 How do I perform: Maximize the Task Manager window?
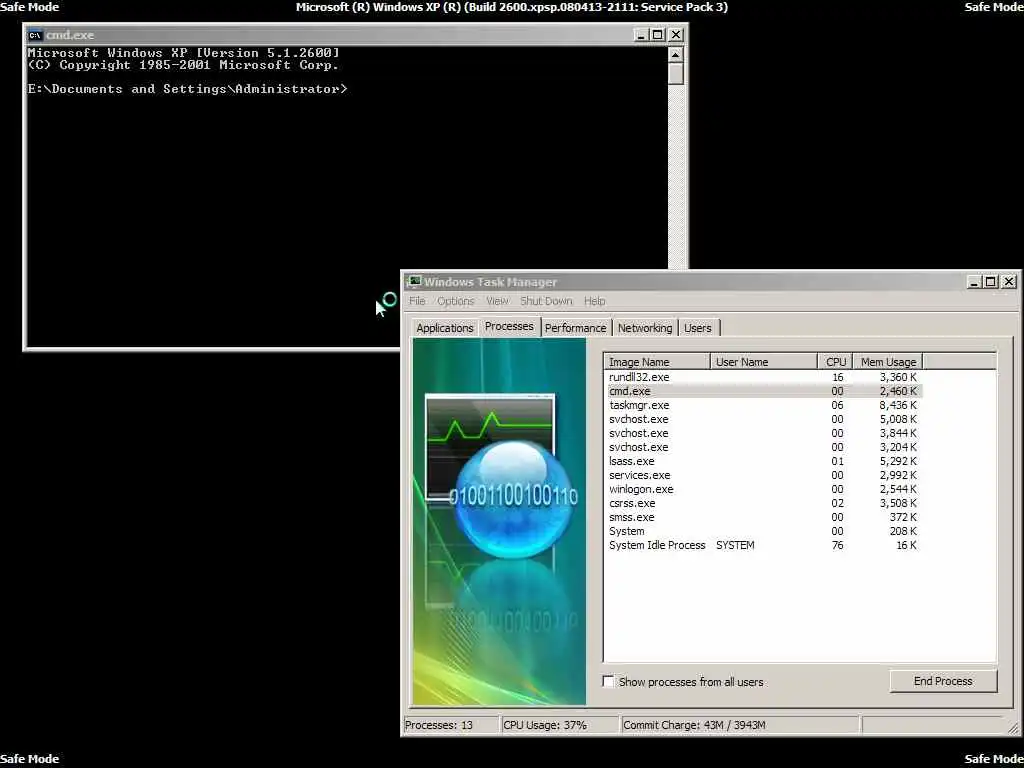(x=991, y=281)
